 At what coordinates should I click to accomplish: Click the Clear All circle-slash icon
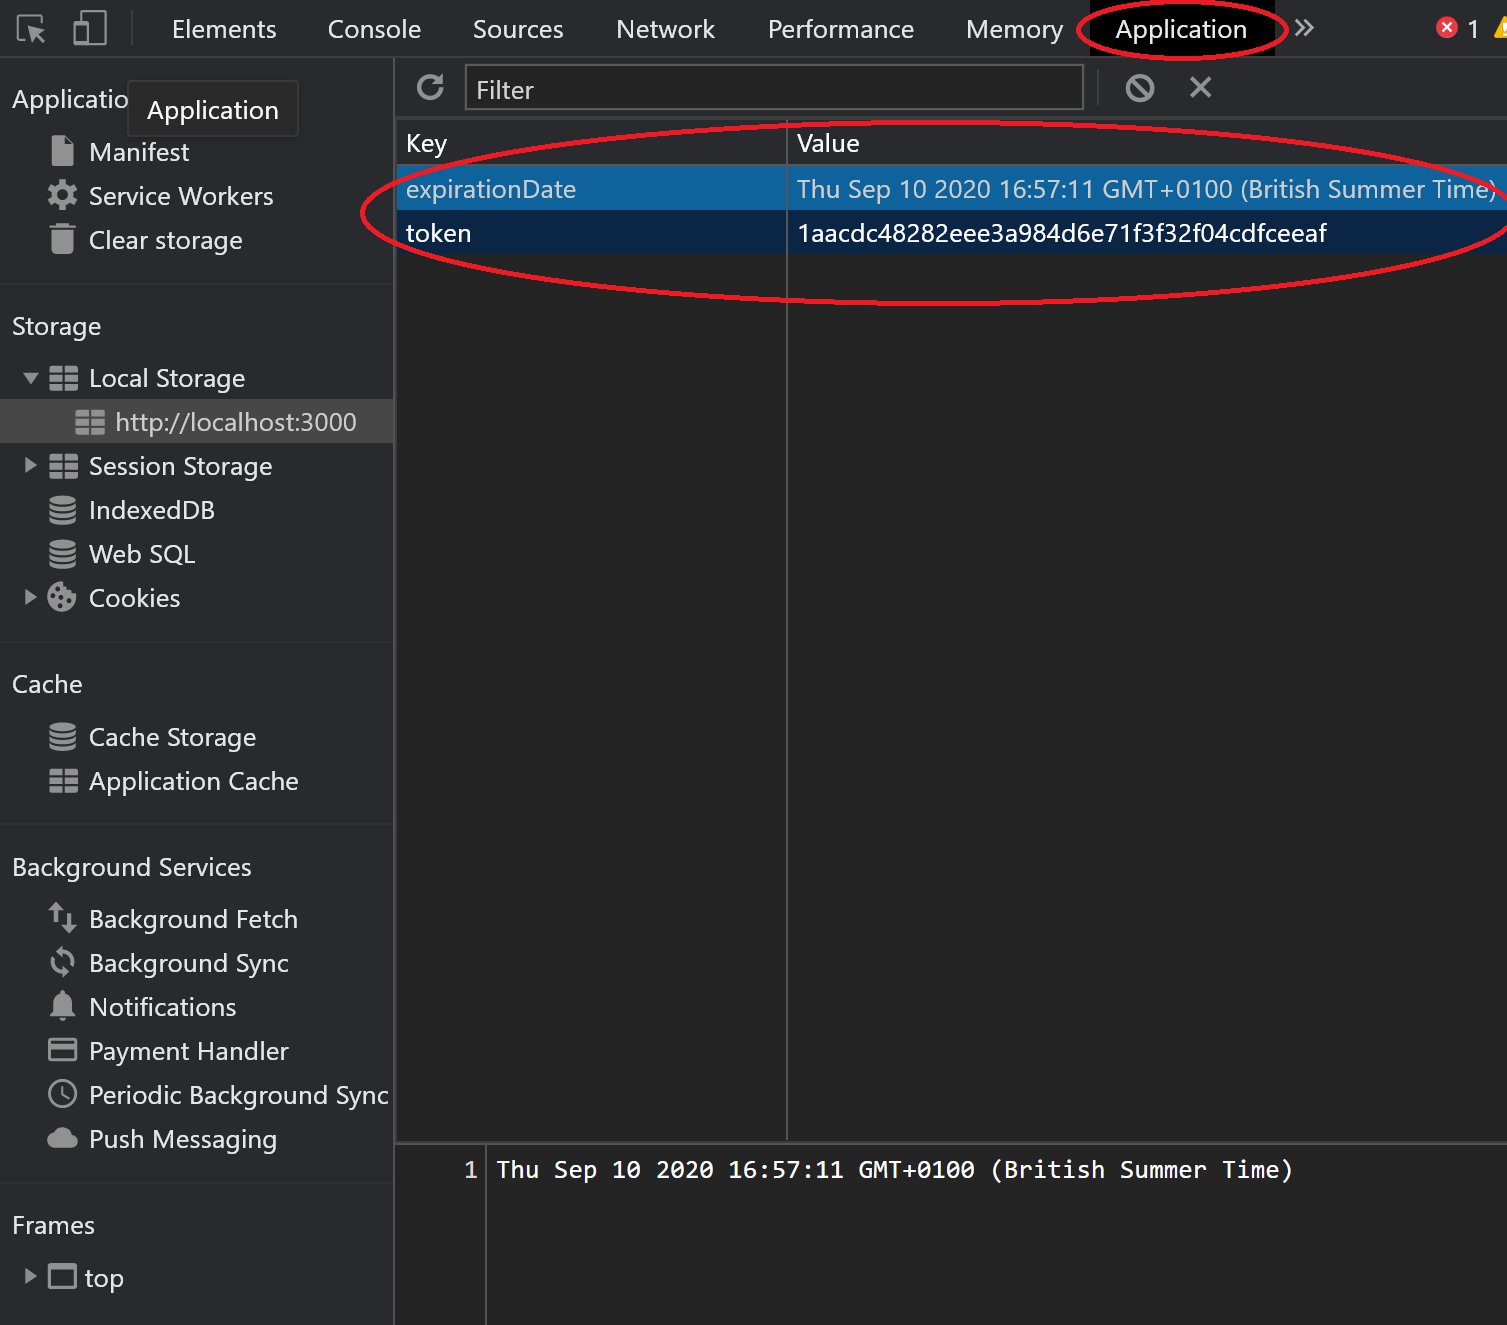[x=1139, y=88]
